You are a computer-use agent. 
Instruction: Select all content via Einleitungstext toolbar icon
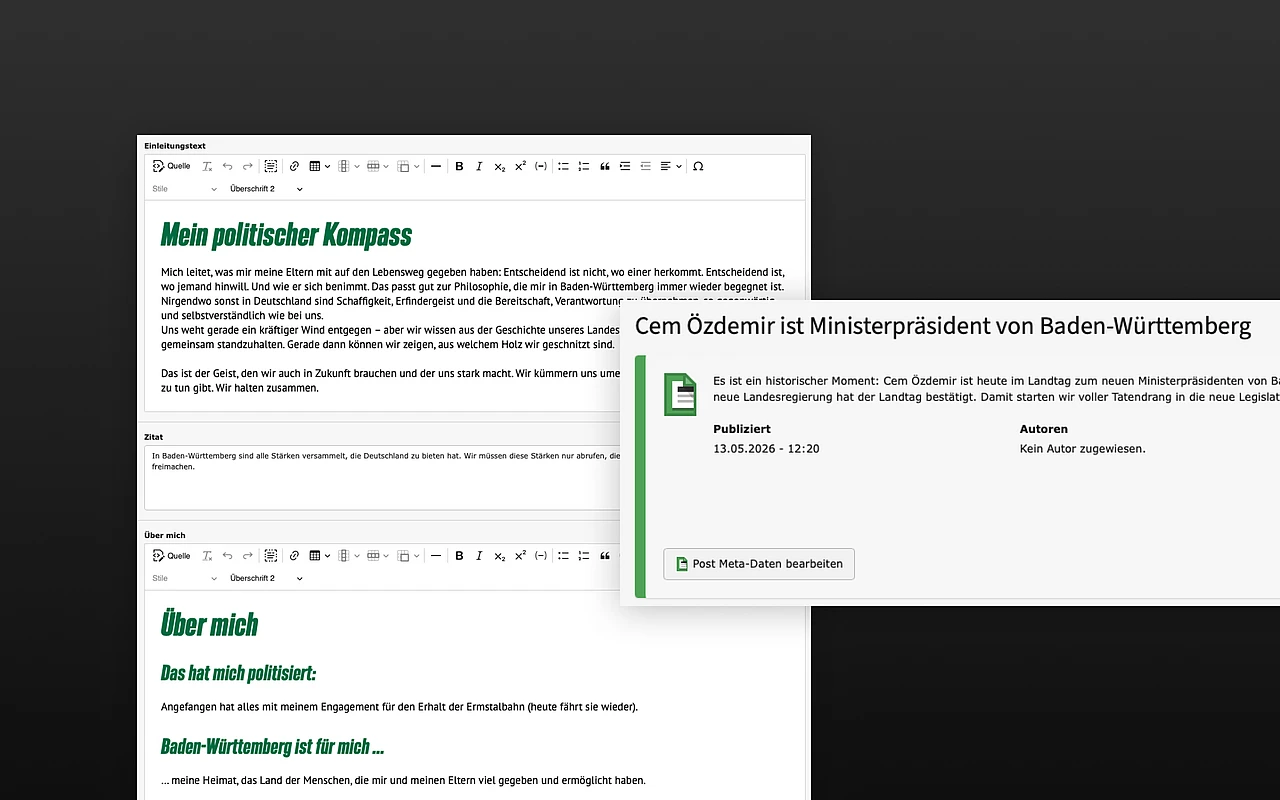click(x=270, y=166)
